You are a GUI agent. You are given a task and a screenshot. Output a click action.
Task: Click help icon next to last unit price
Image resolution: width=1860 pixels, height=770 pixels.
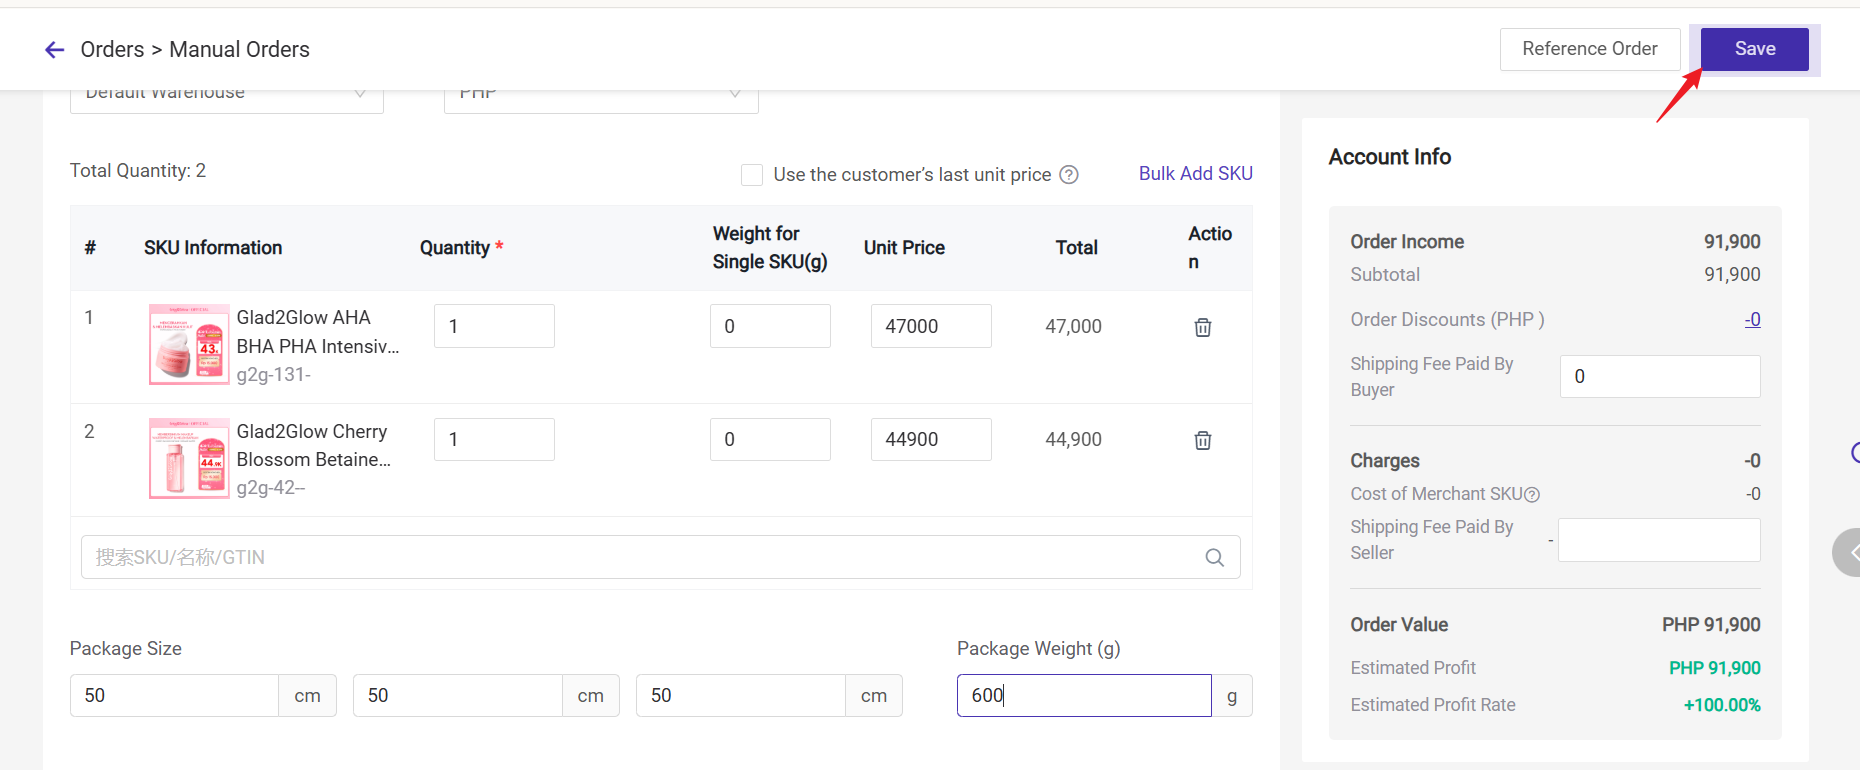point(1069,175)
